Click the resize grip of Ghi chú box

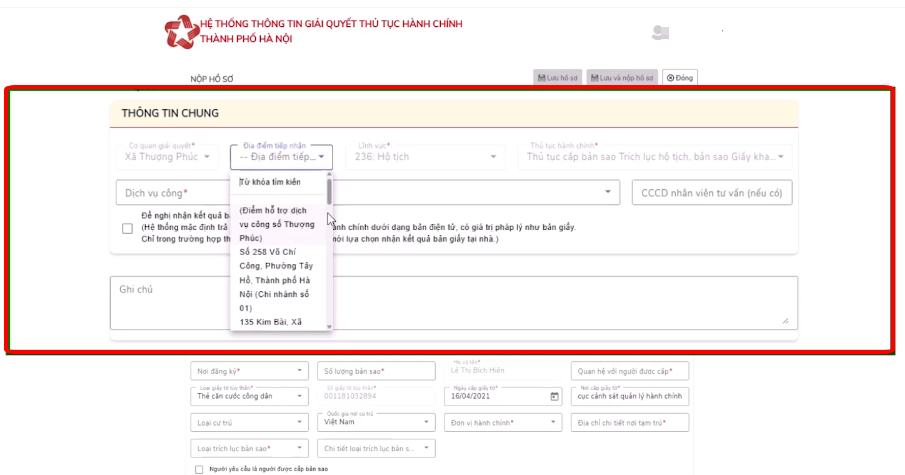coord(786,320)
